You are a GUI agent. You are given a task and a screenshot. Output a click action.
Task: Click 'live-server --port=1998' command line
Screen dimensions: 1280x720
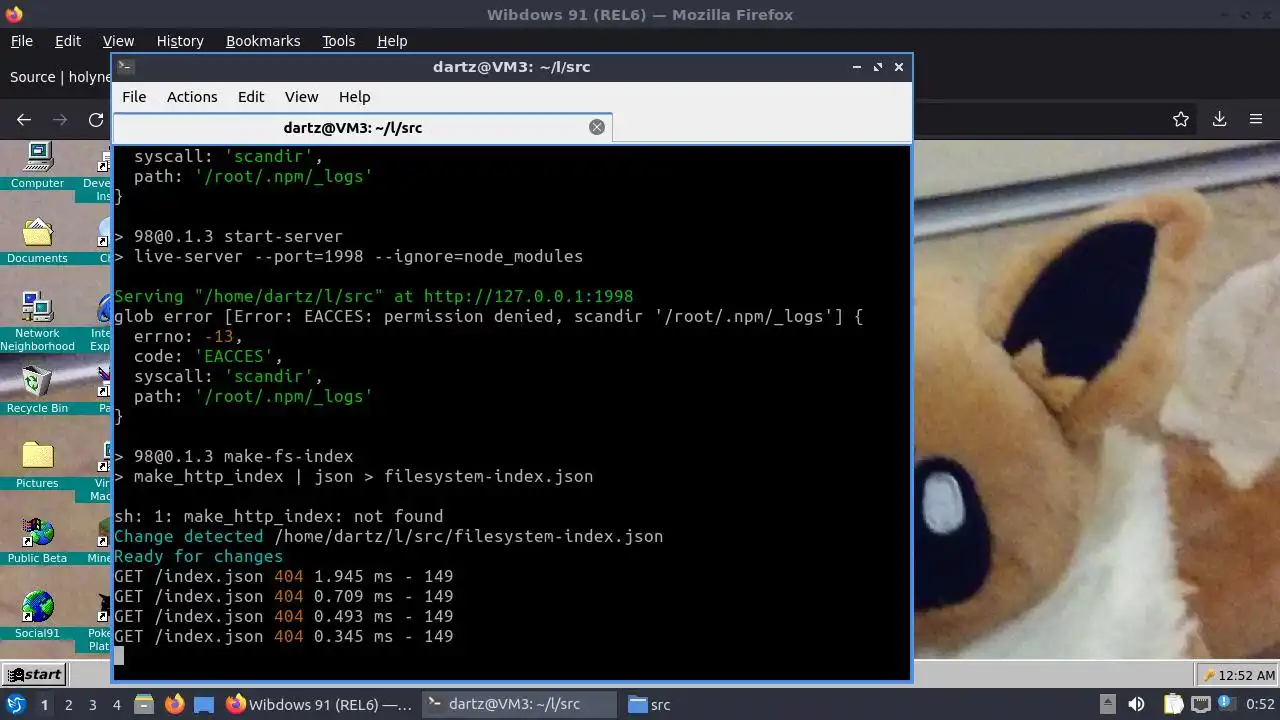[348, 257]
